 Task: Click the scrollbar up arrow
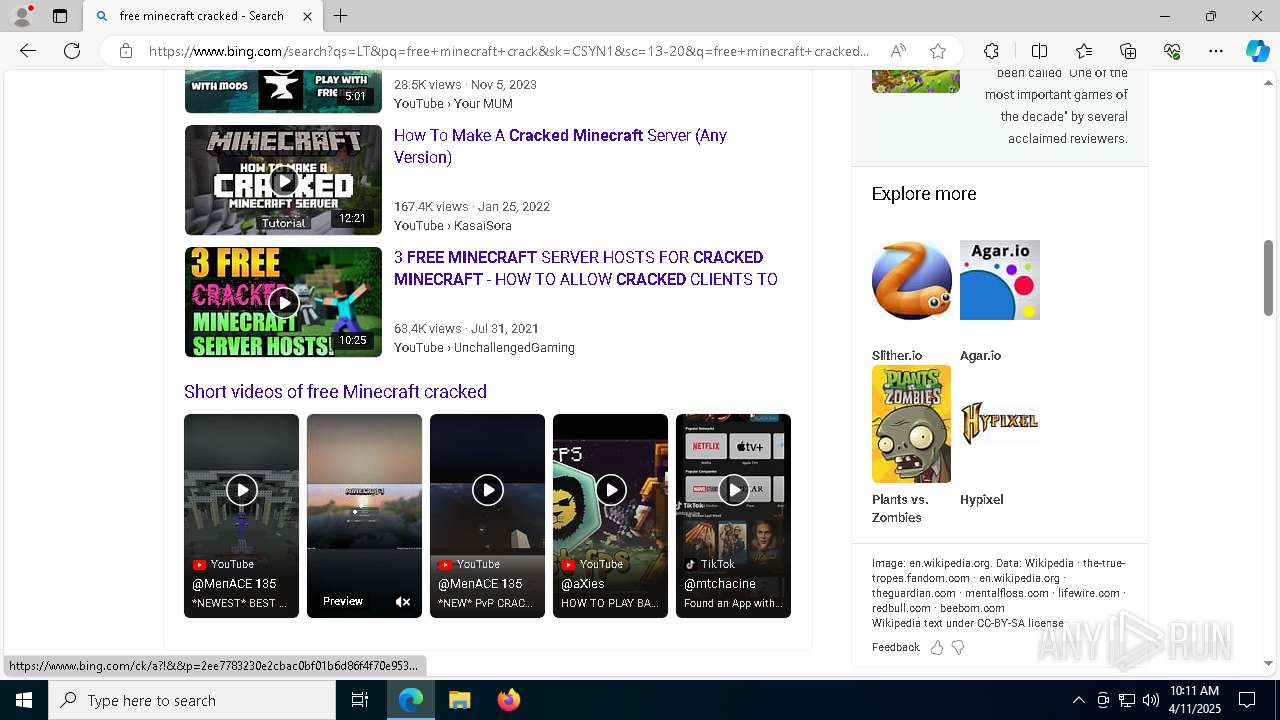(1268, 82)
